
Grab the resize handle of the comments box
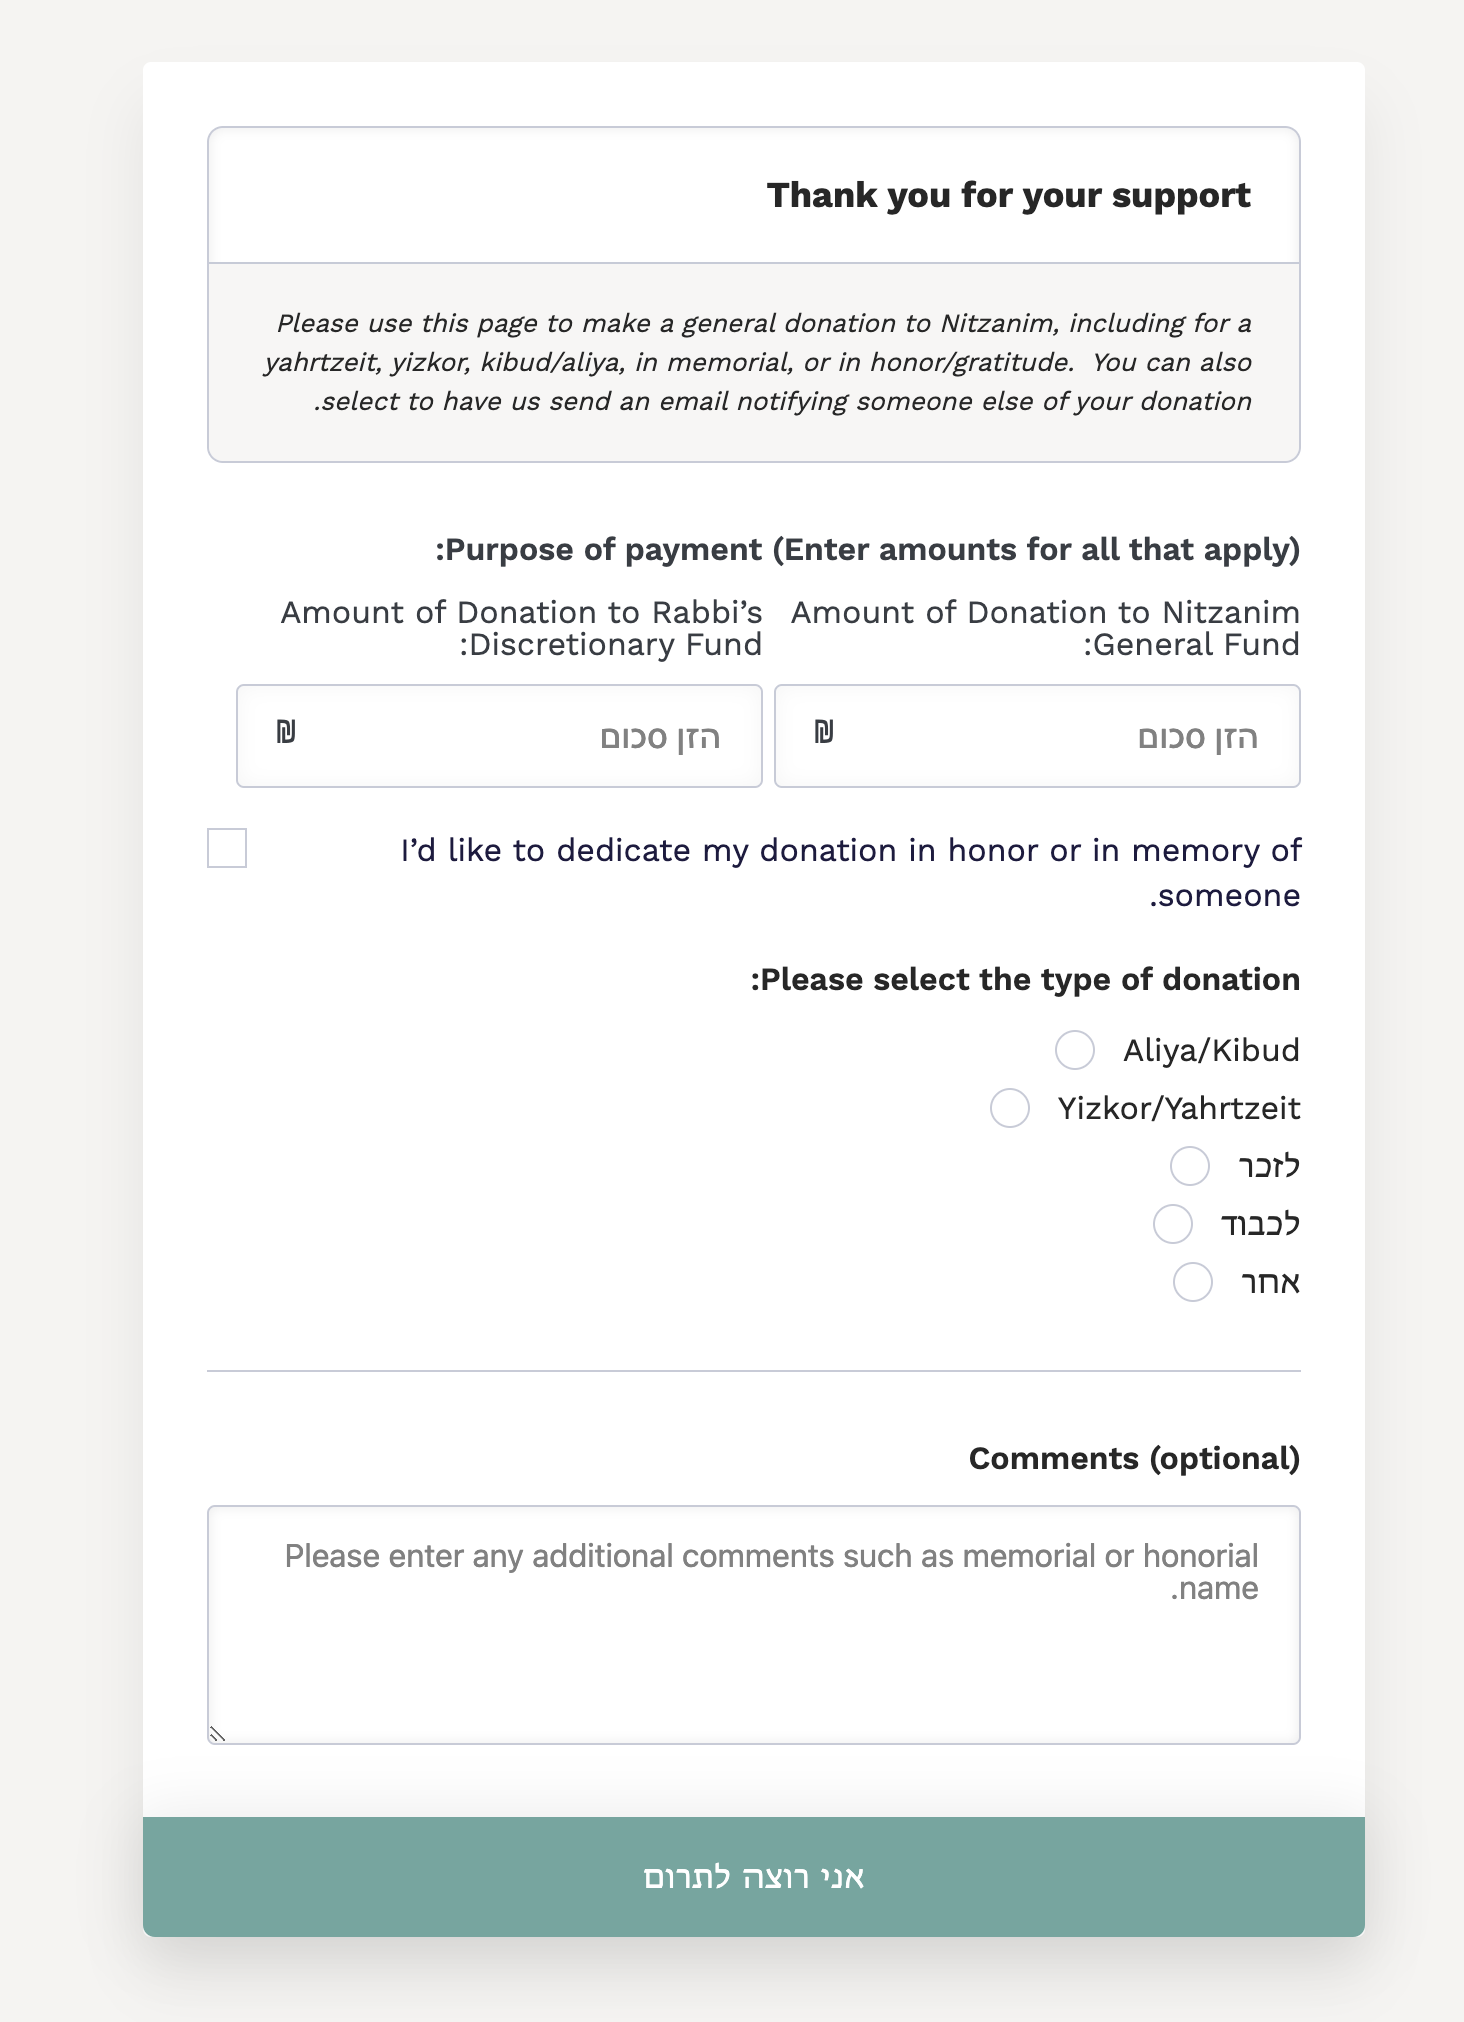217,1734
